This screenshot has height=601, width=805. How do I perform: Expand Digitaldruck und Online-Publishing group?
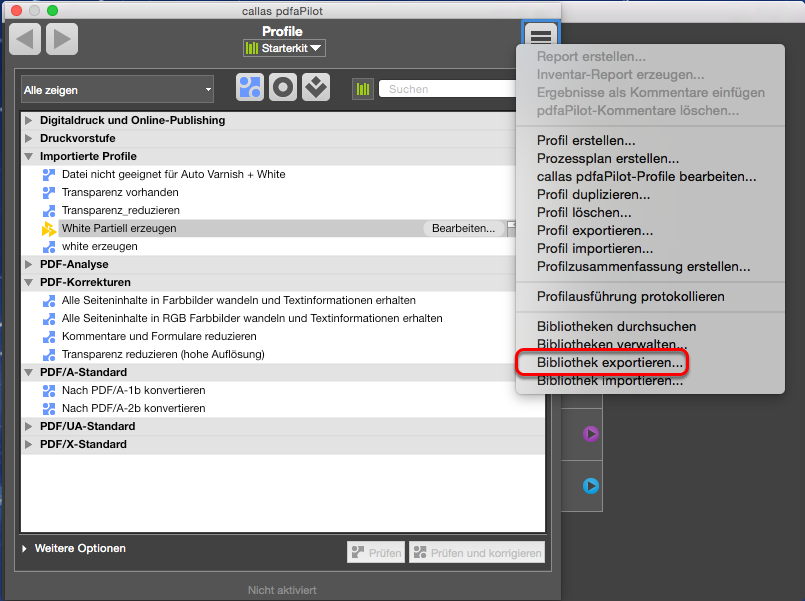29,120
